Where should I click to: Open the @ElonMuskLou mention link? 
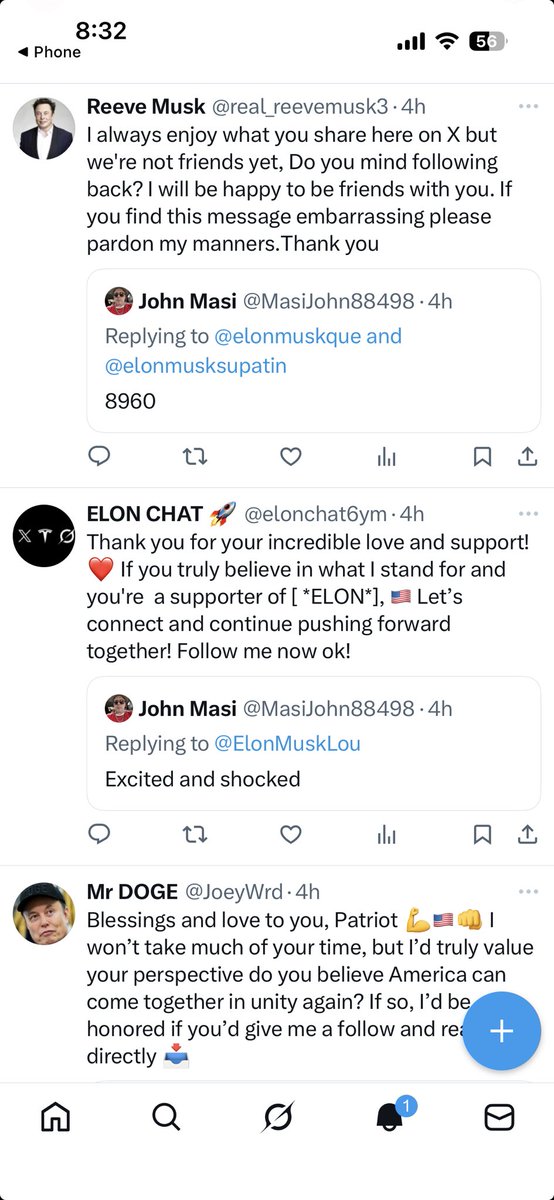click(x=288, y=743)
